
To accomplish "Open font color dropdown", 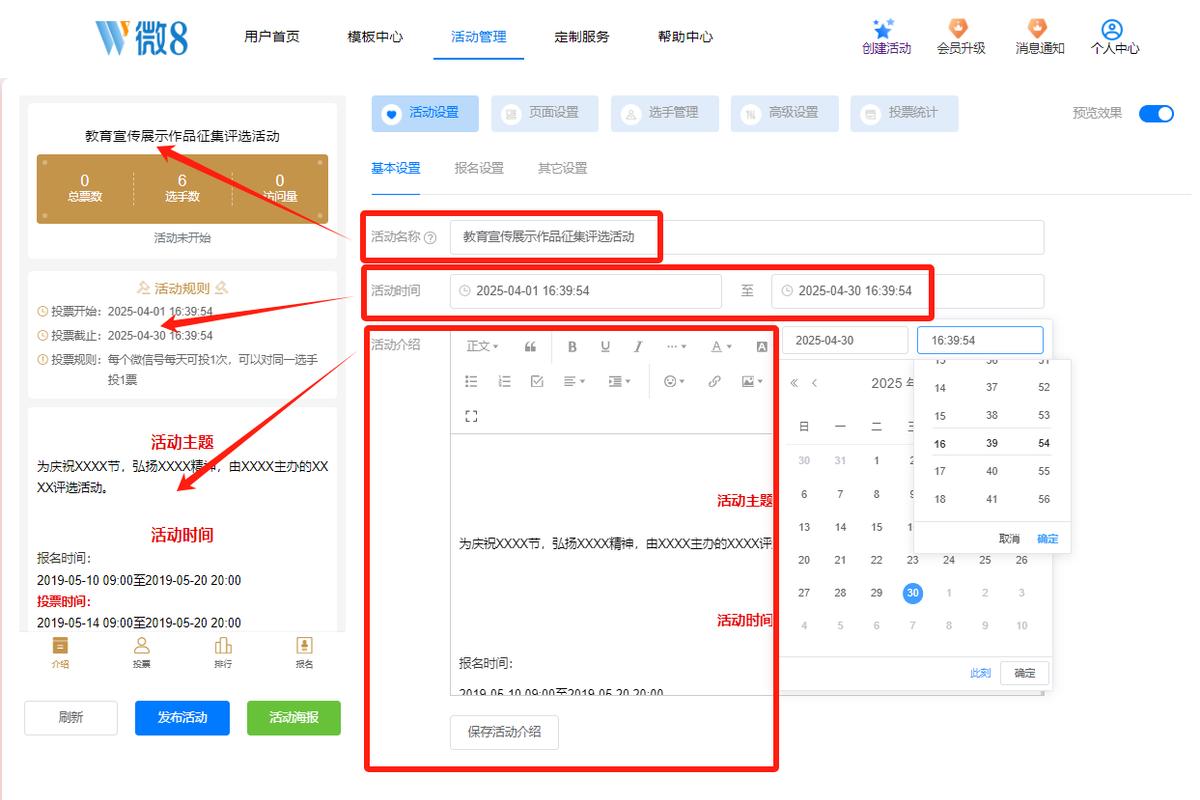I will tap(721, 347).
